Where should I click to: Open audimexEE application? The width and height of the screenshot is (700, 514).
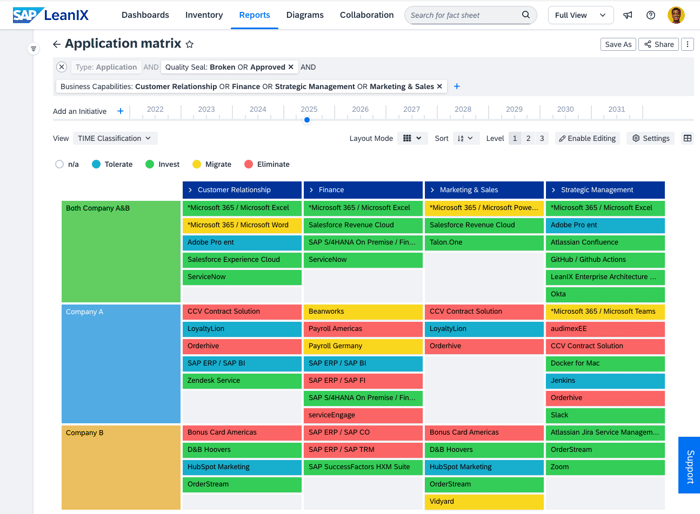pos(605,329)
